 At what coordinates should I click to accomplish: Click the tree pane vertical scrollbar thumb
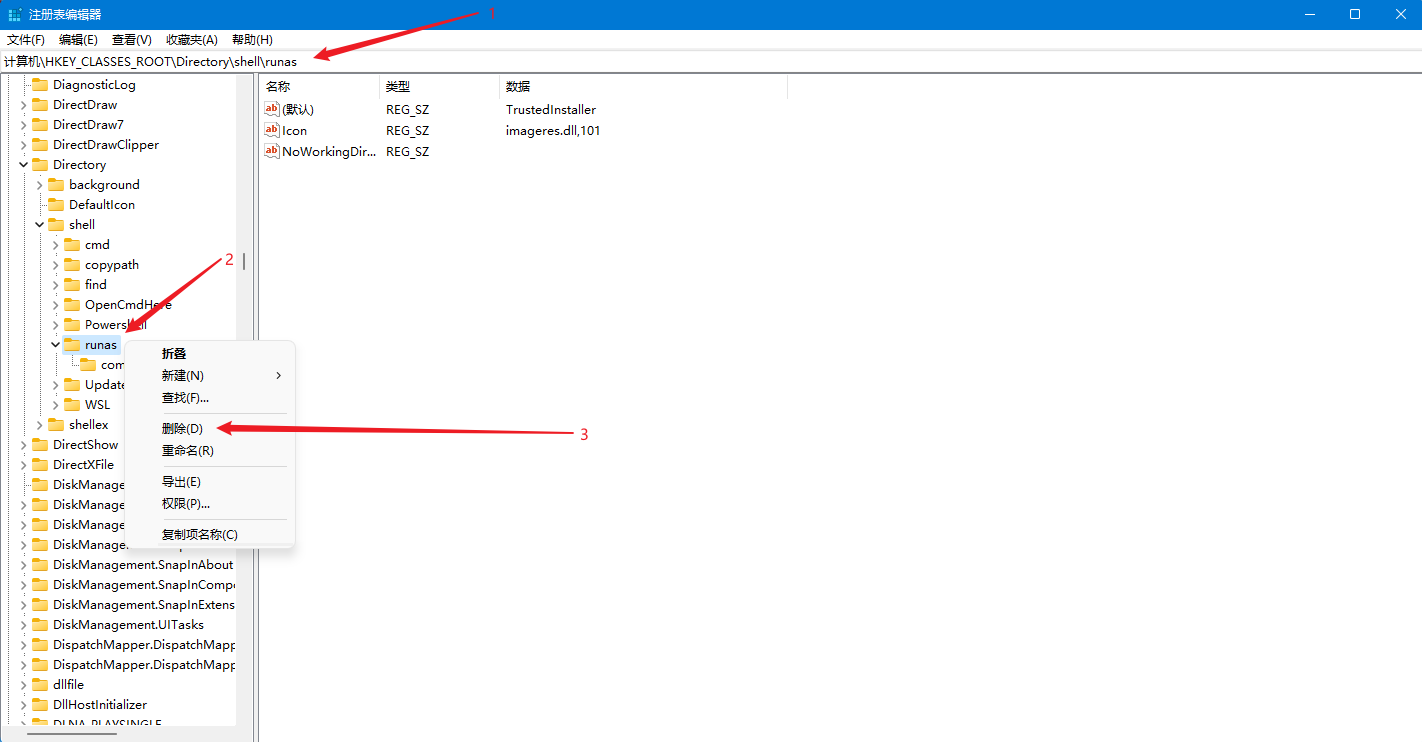(244, 262)
